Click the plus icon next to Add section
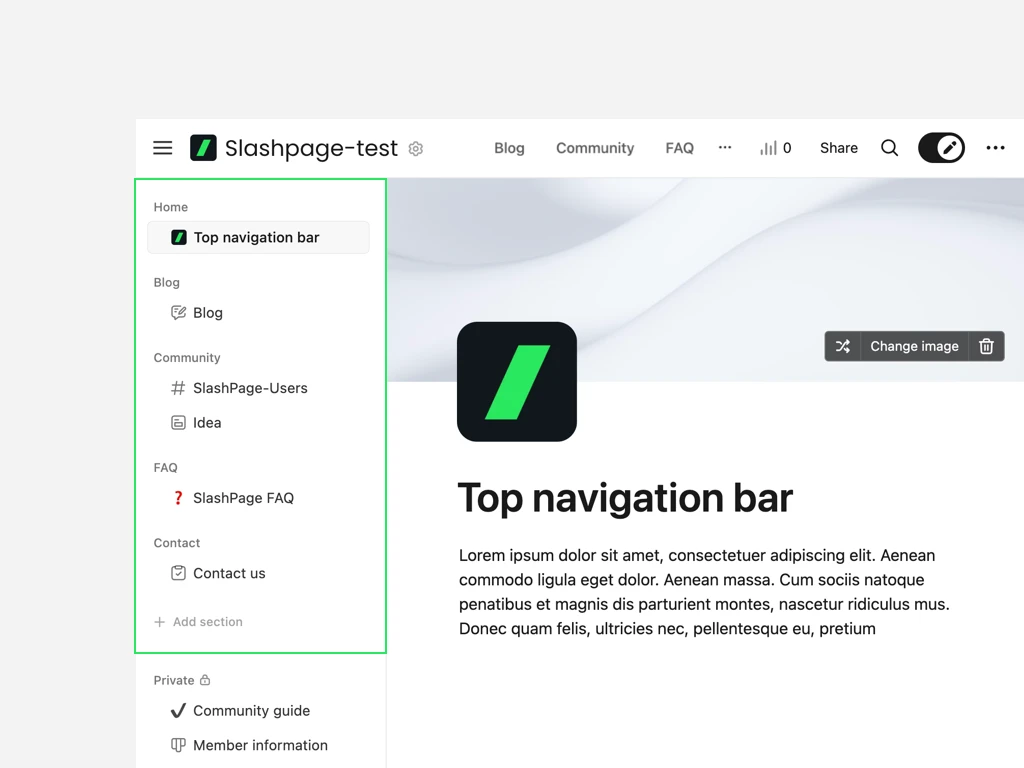 pos(159,622)
